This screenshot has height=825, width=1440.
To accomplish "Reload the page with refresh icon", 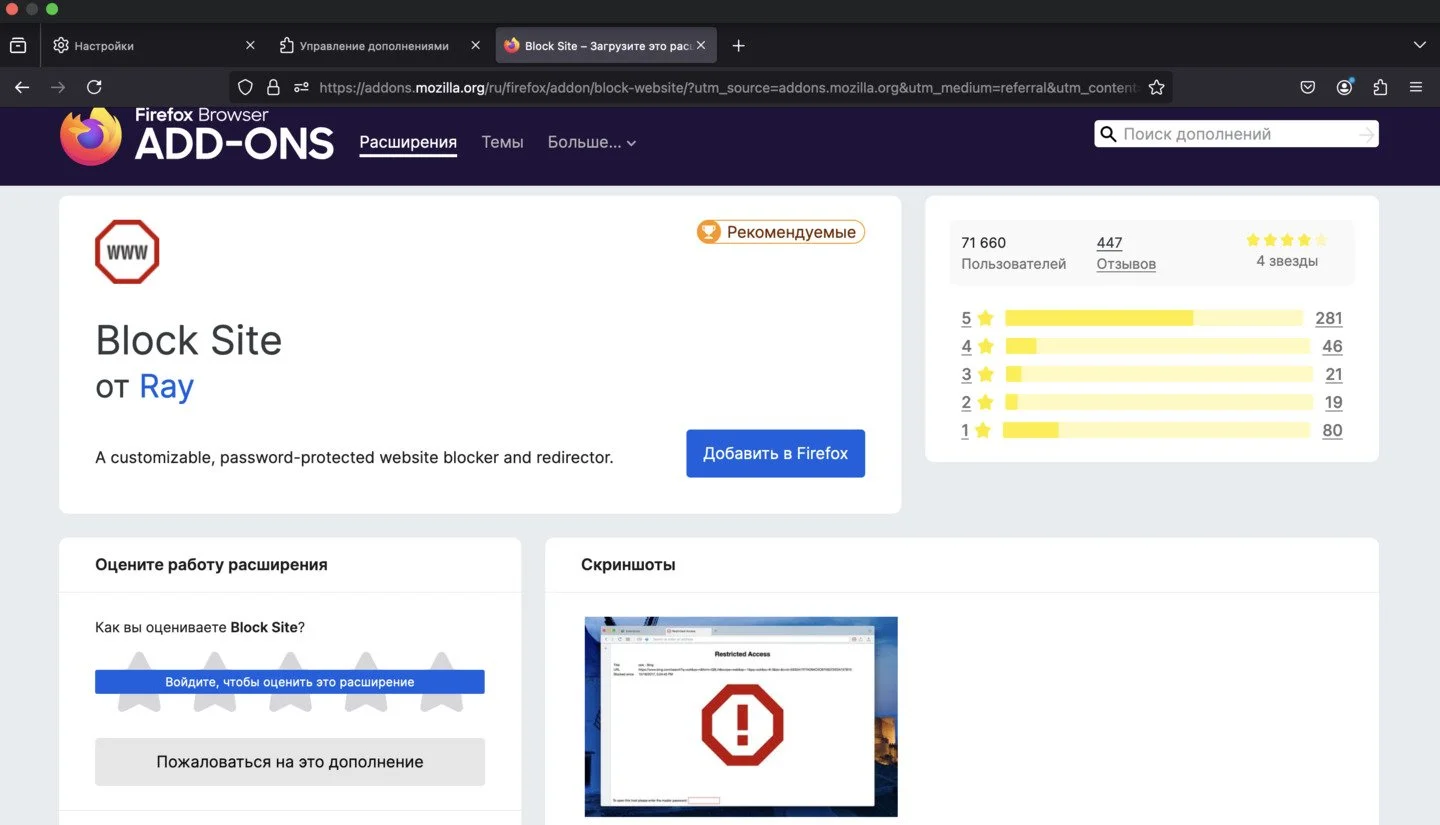I will tap(94, 87).
